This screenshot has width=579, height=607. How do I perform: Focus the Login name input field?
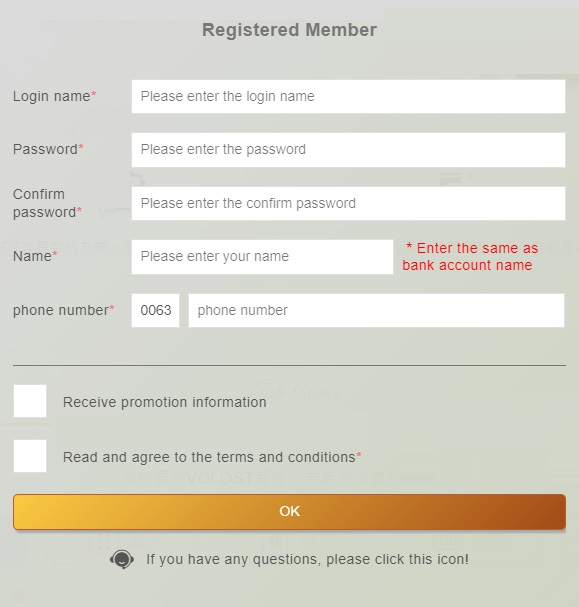tap(348, 96)
